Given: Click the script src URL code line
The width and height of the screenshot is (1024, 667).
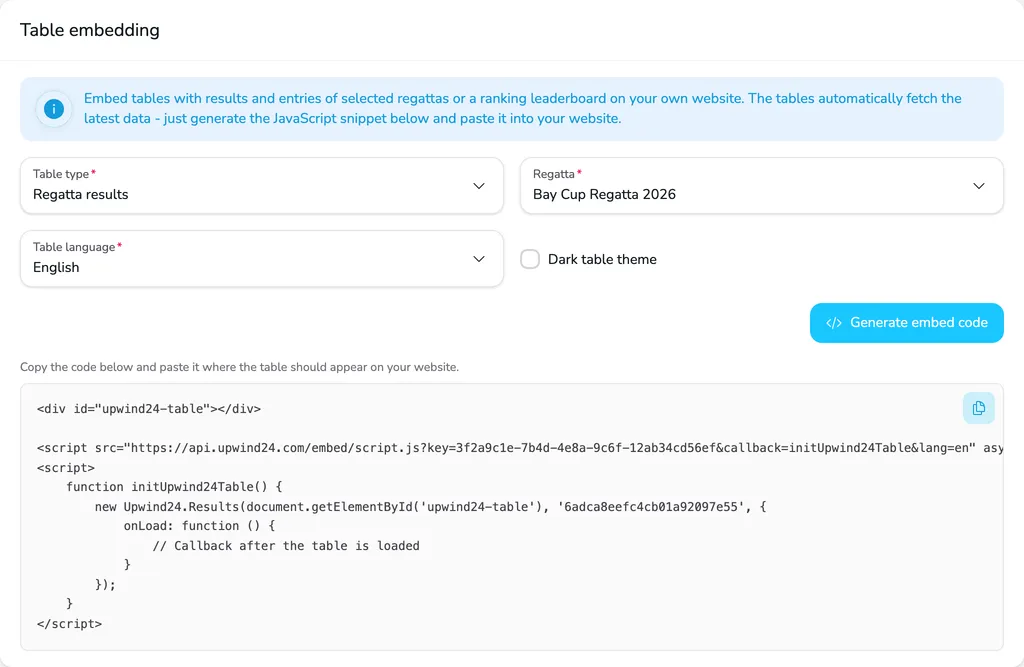Looking at the screenshot, I should click(x=520, y=448).
